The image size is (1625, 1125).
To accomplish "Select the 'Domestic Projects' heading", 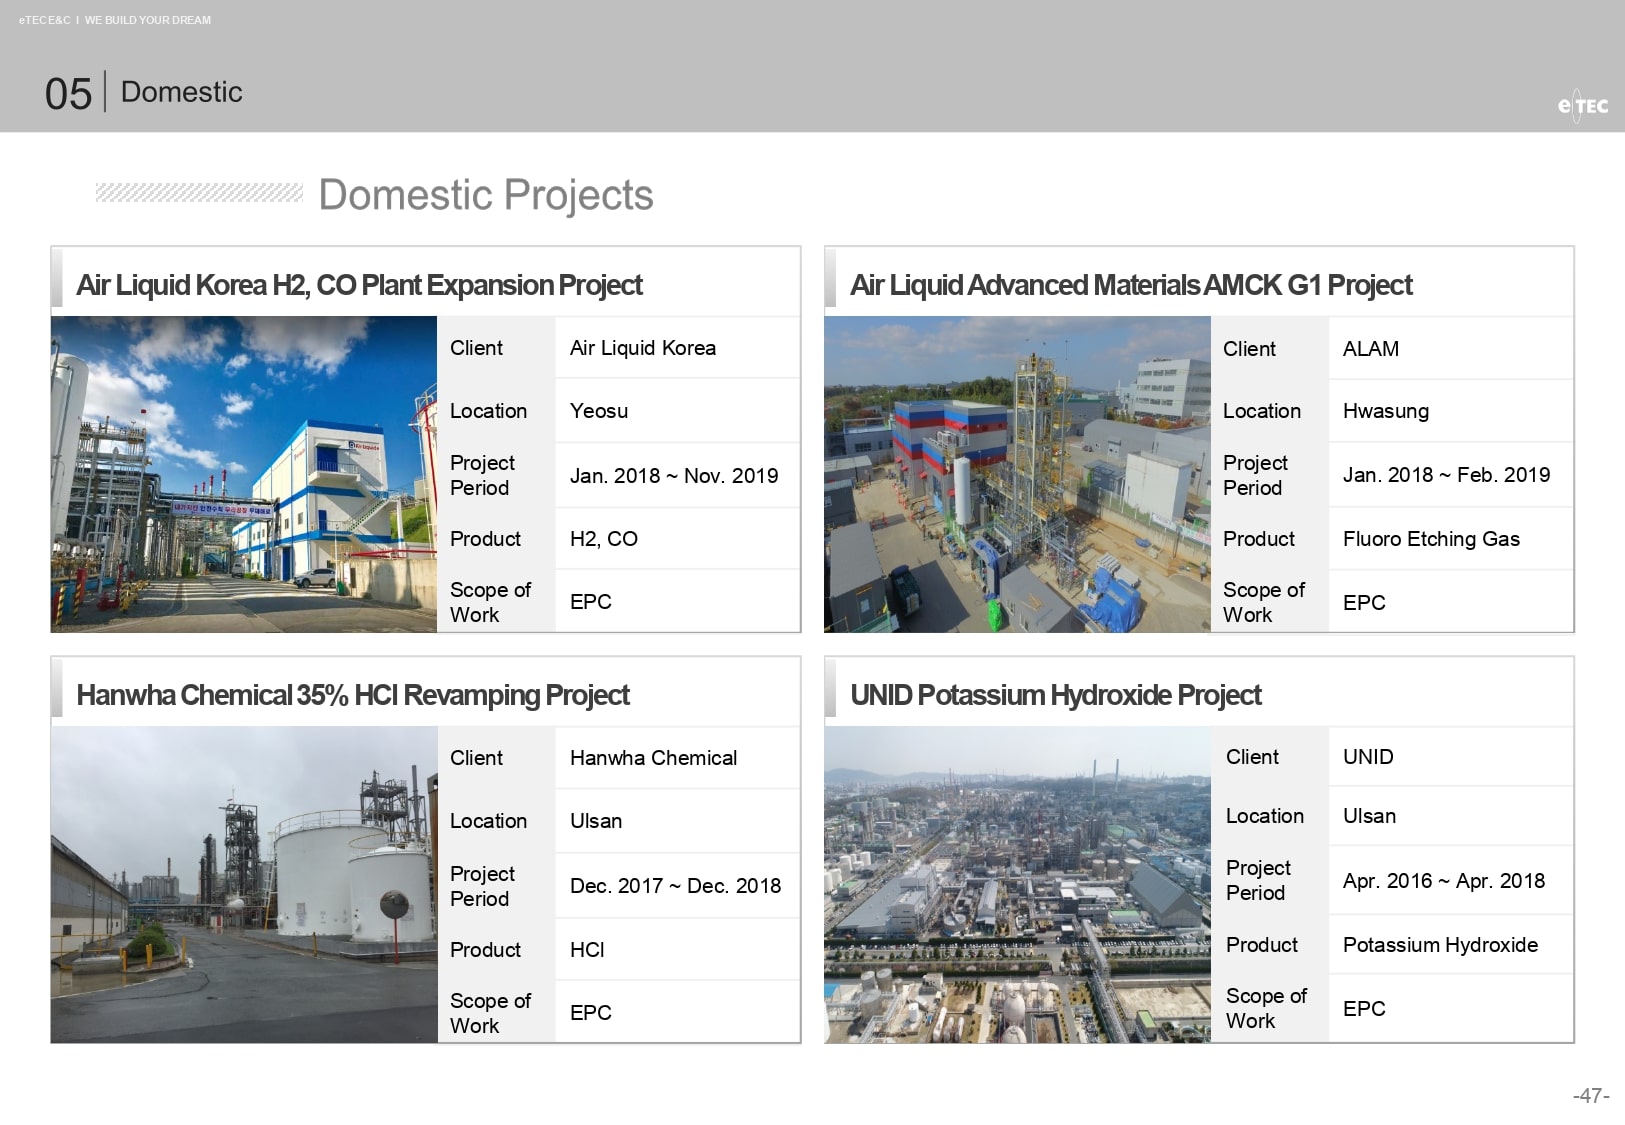I will tap(486, 194).
